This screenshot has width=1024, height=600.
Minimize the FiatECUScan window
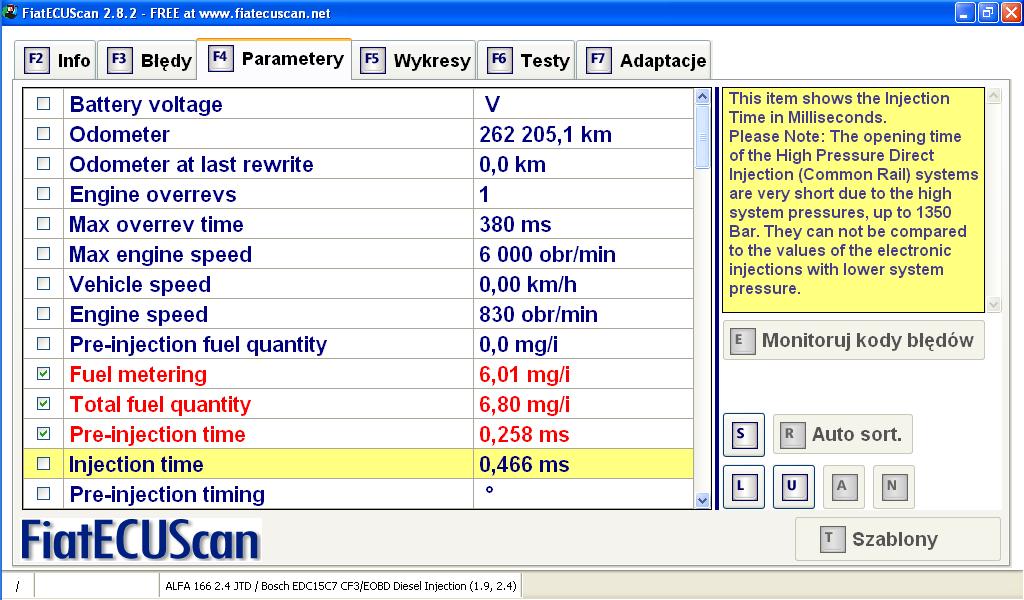(x=965, y=12)
